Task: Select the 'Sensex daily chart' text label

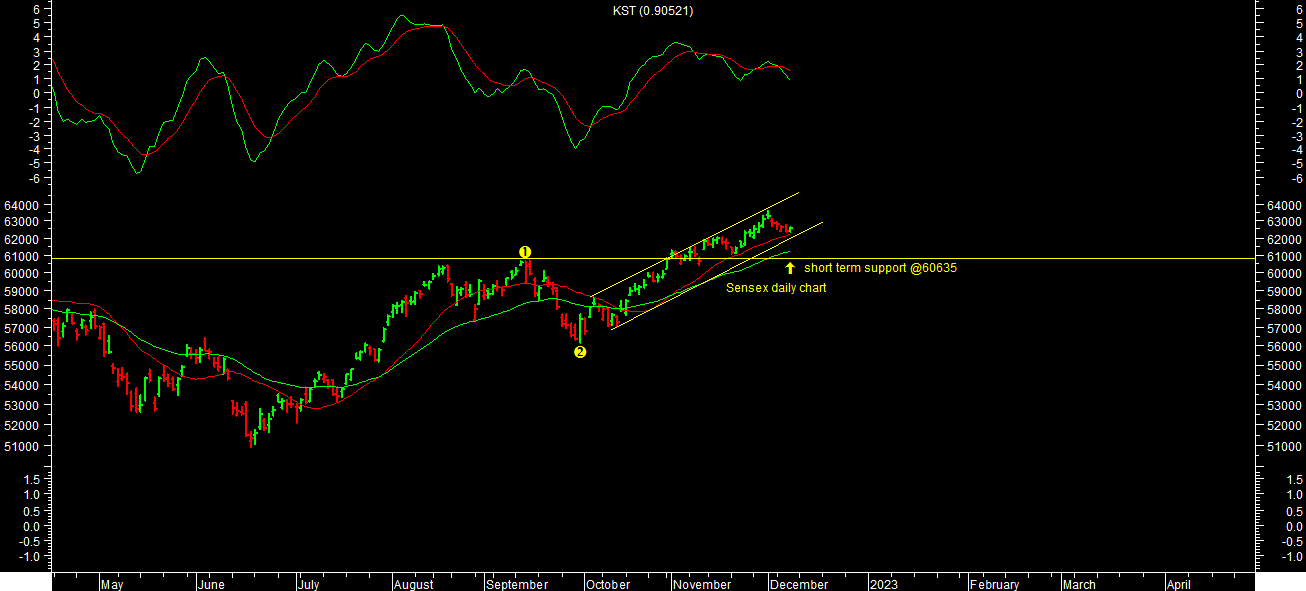Action: [x=776, y=288]
